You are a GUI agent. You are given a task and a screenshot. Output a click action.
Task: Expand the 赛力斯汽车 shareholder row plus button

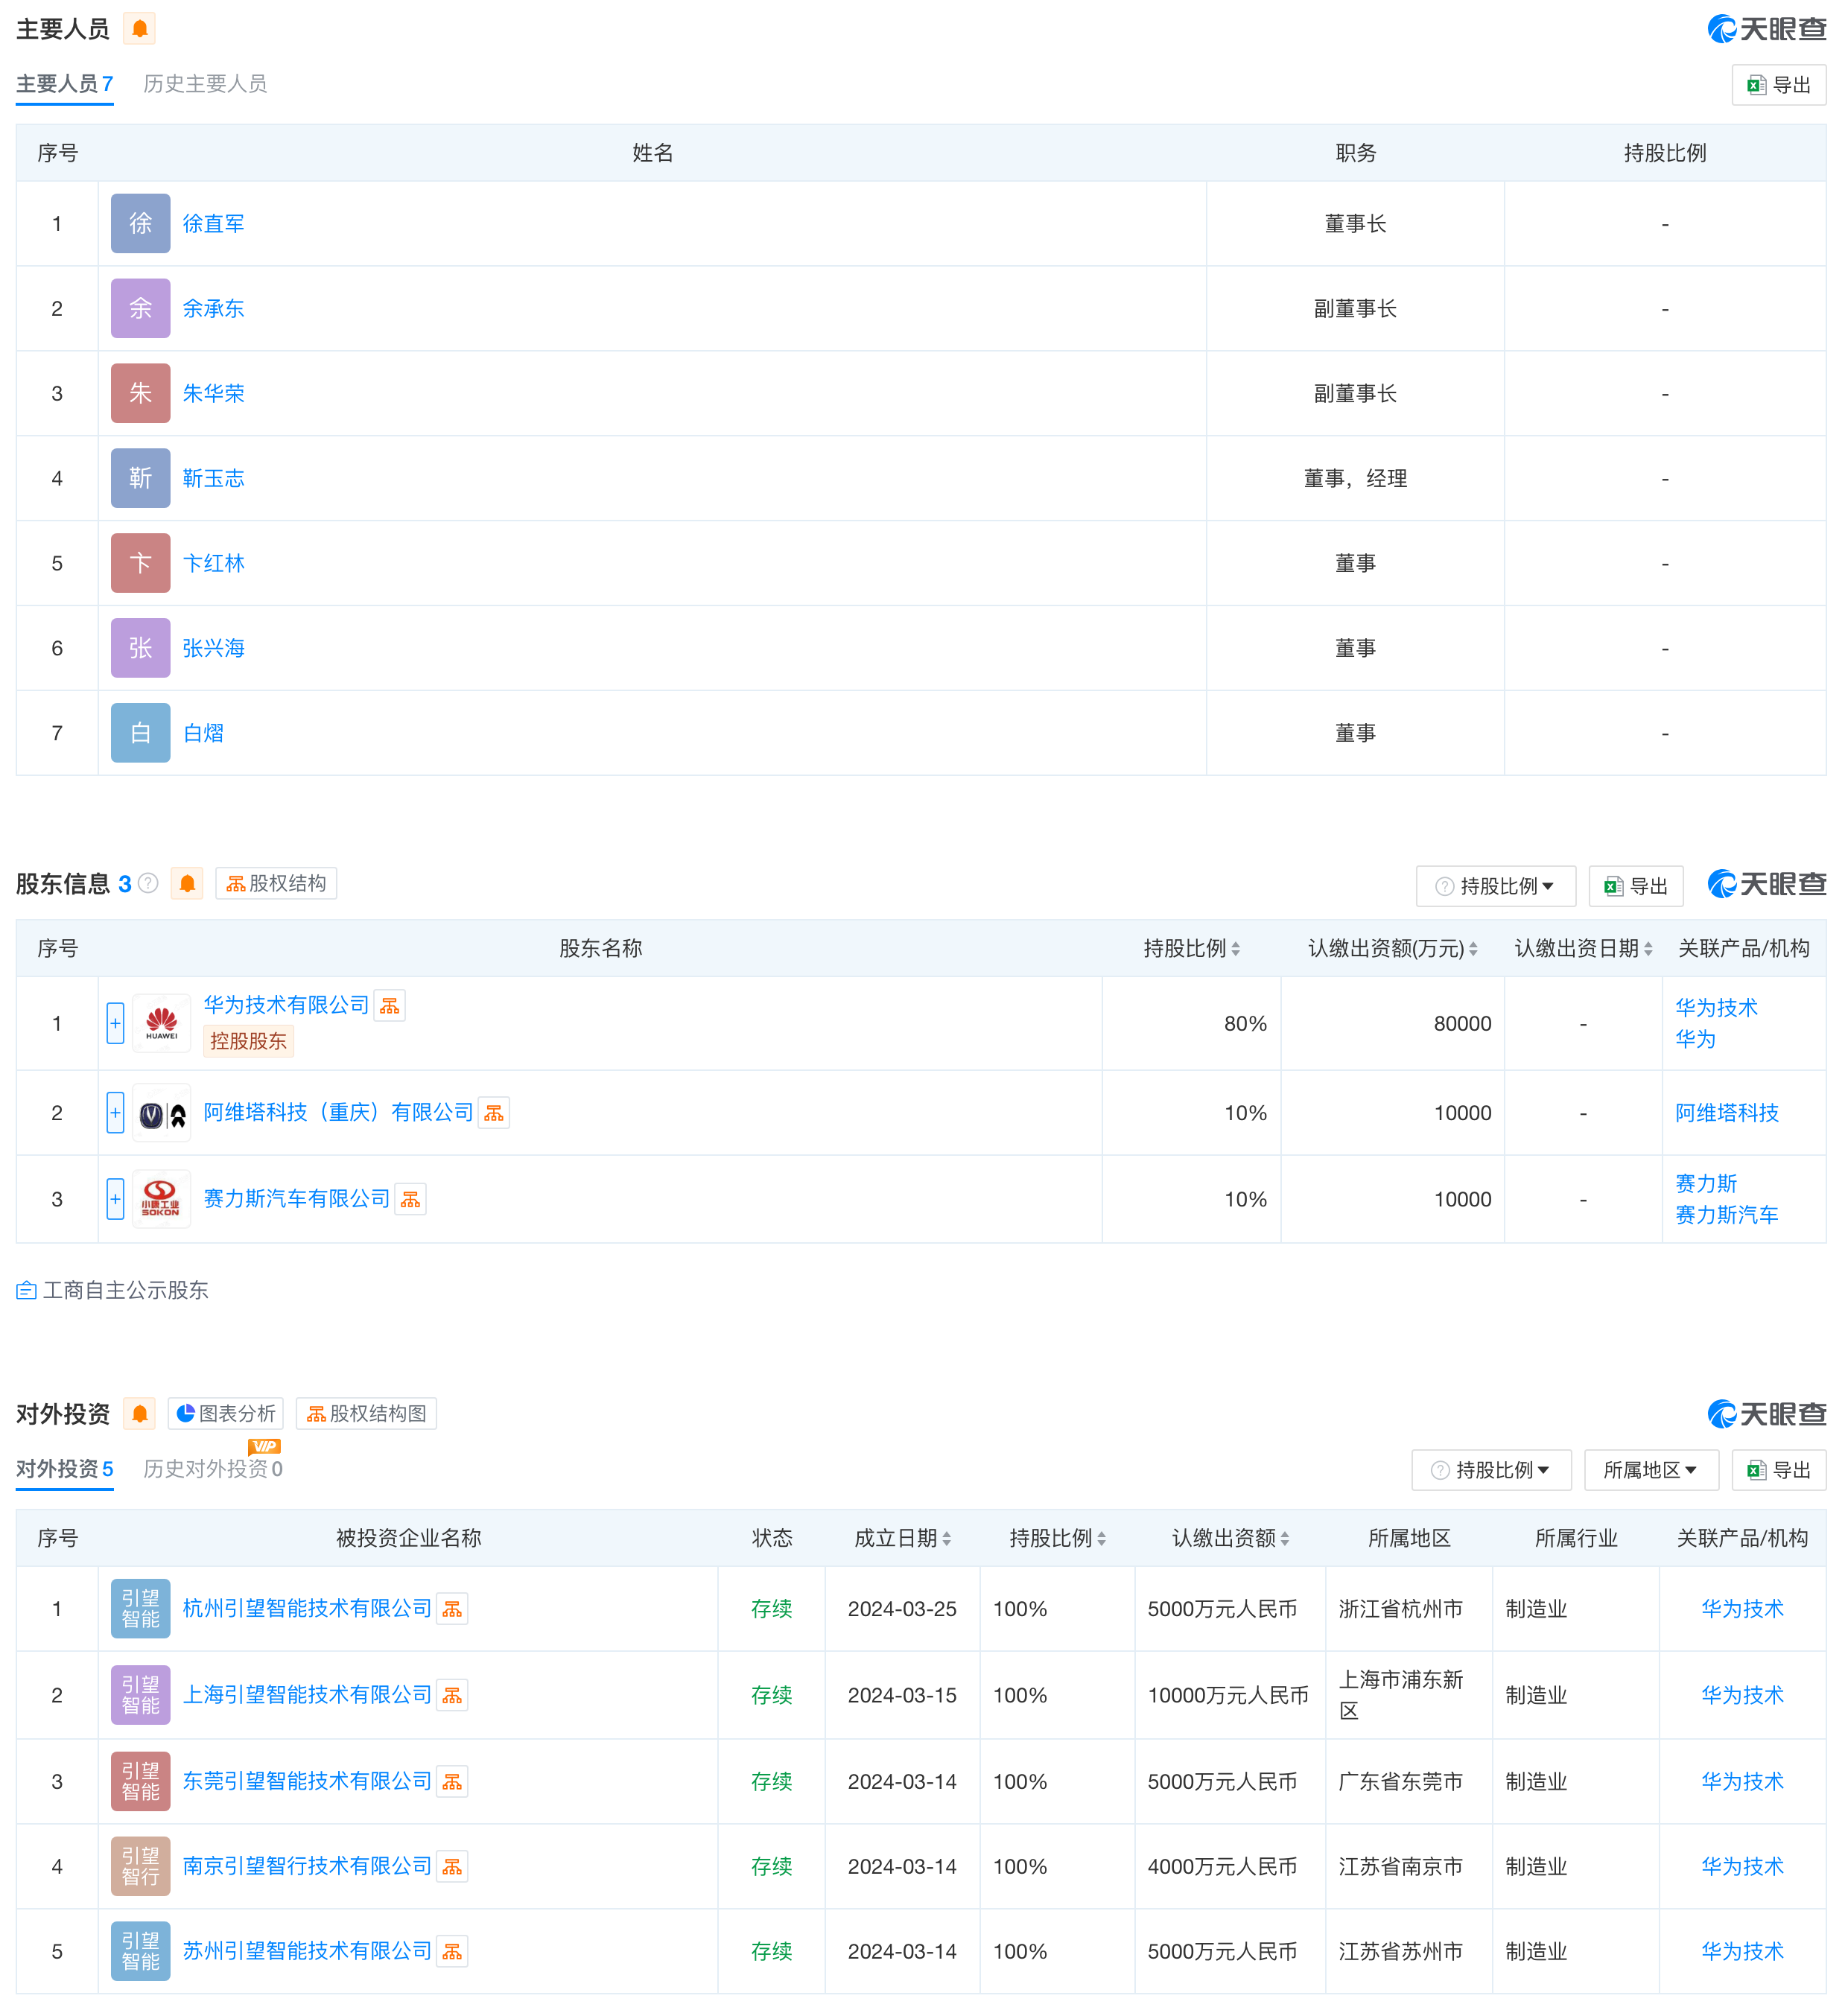point(115,1200)
